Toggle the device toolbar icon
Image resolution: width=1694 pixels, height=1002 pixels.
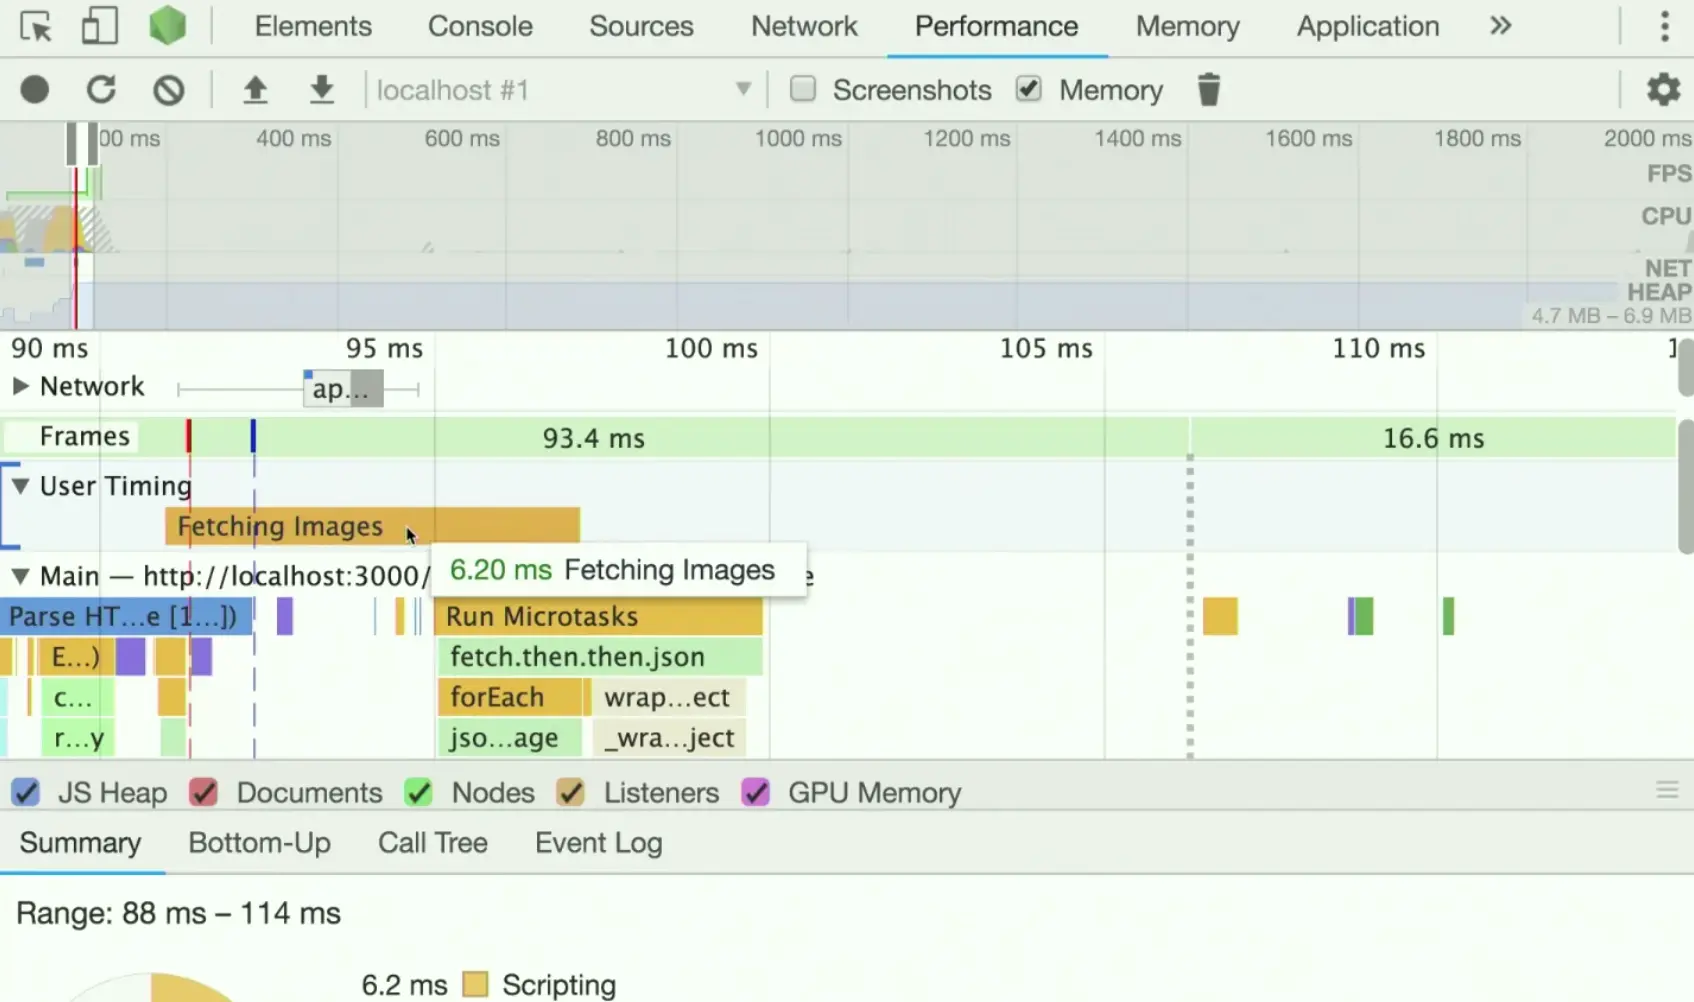pyautogui.click(x=98, y=26)
